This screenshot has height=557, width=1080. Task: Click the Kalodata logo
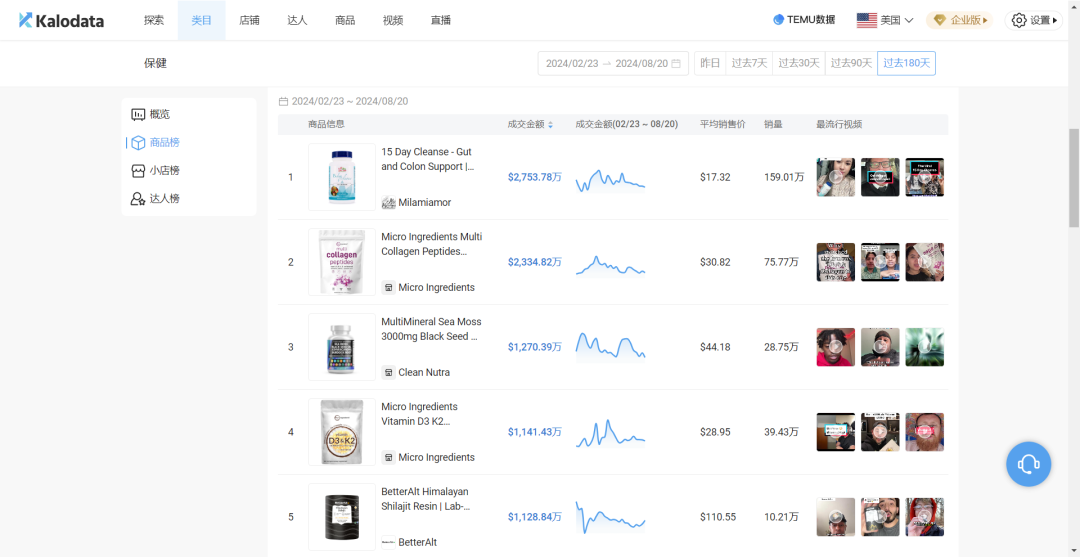coord(61,21)
